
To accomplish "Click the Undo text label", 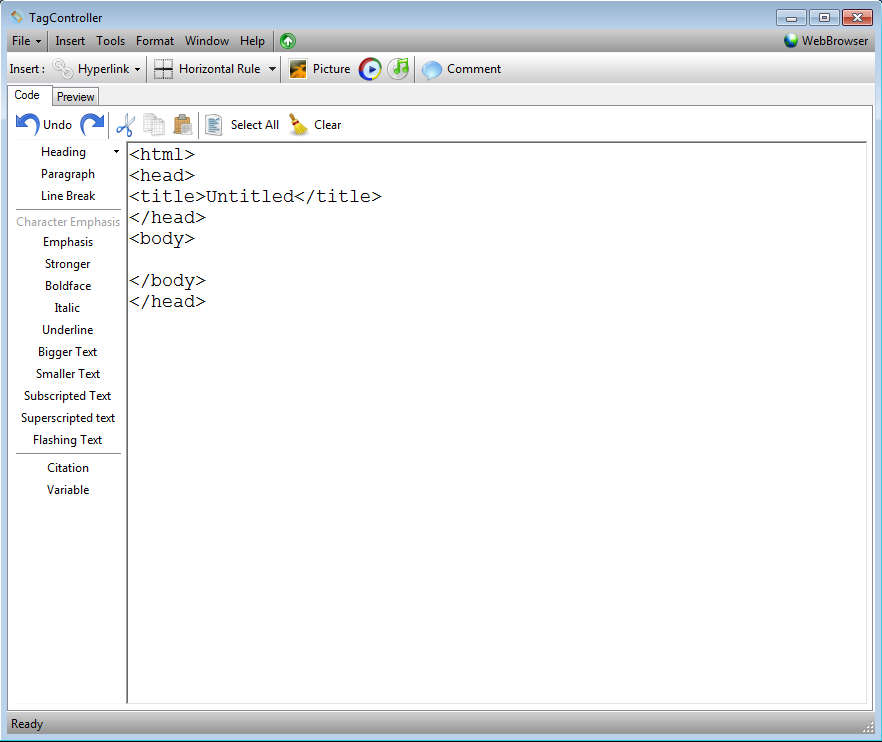I will 57,125.
